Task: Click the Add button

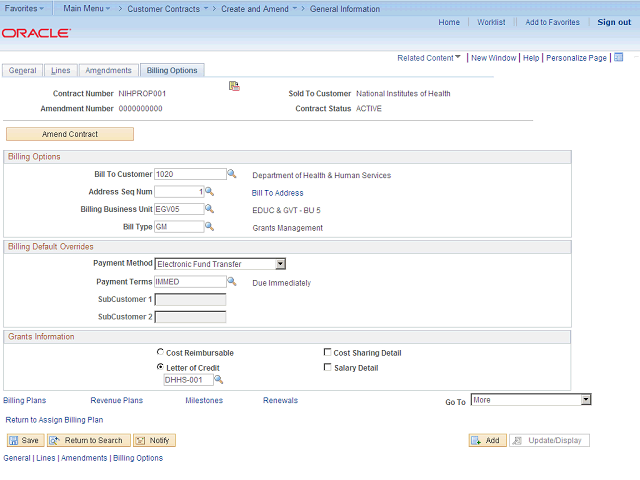Action: pyautogui.click(x=487, y=440)
